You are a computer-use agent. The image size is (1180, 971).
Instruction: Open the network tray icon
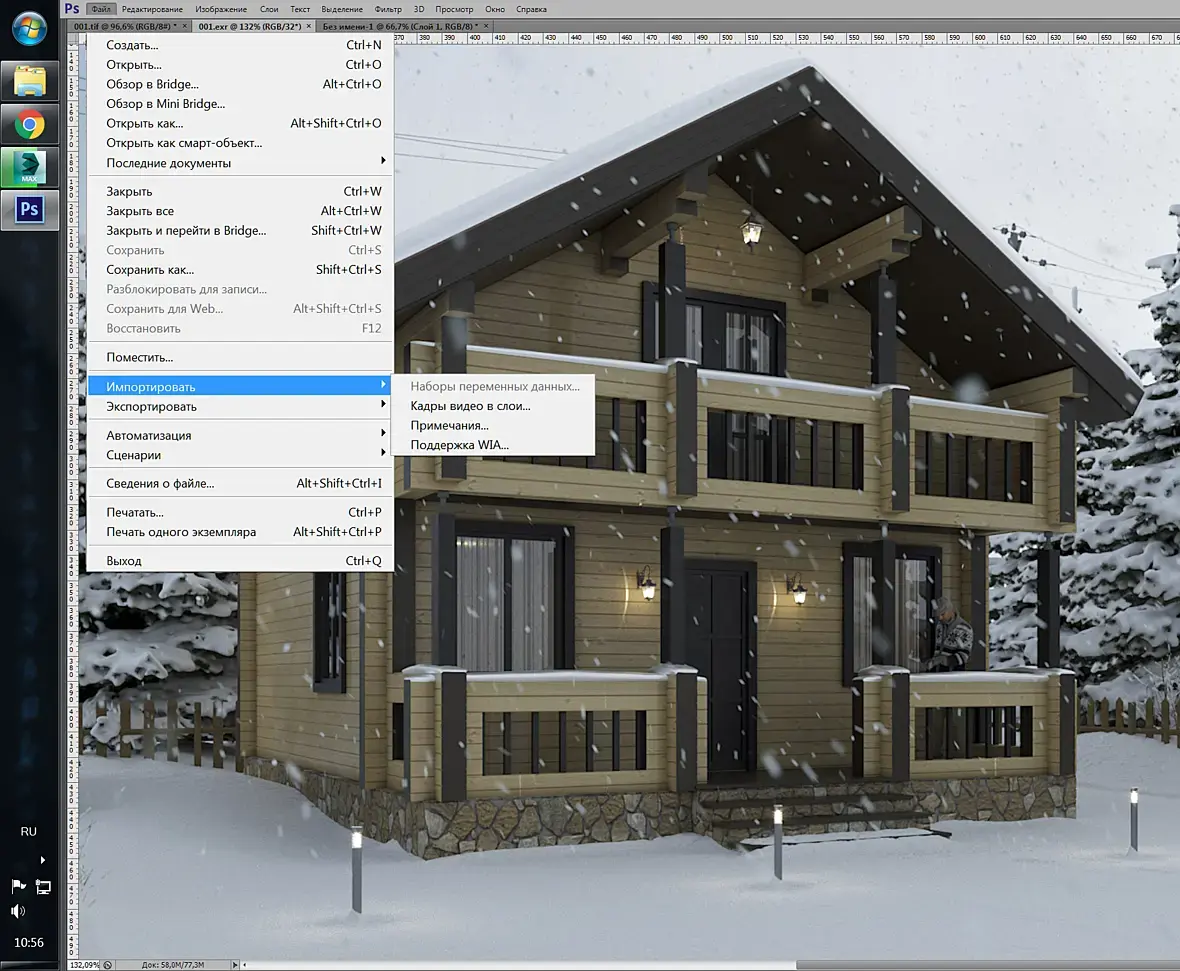(x=44, y=887)
